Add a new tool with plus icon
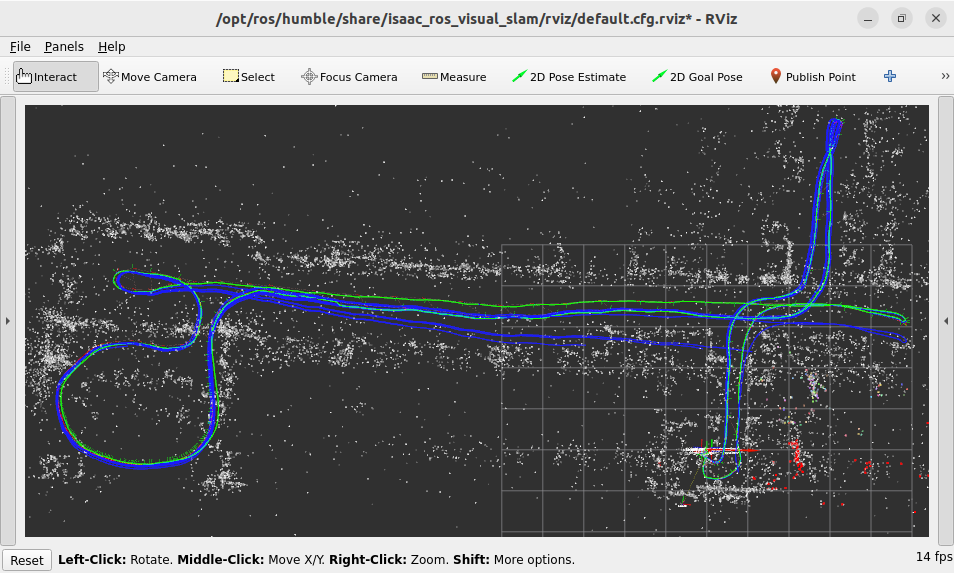The height and width of the screenshot is (573, 954). pyautogui.click(x=890, y=77)
